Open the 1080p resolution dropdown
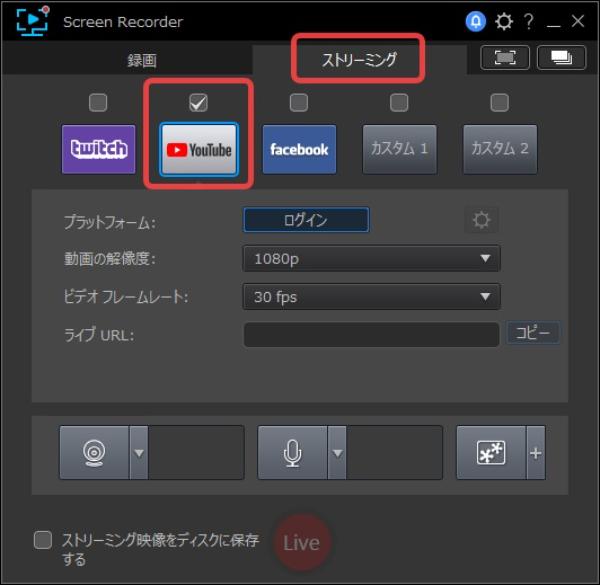The image size is (600, 585). point(372,259)
